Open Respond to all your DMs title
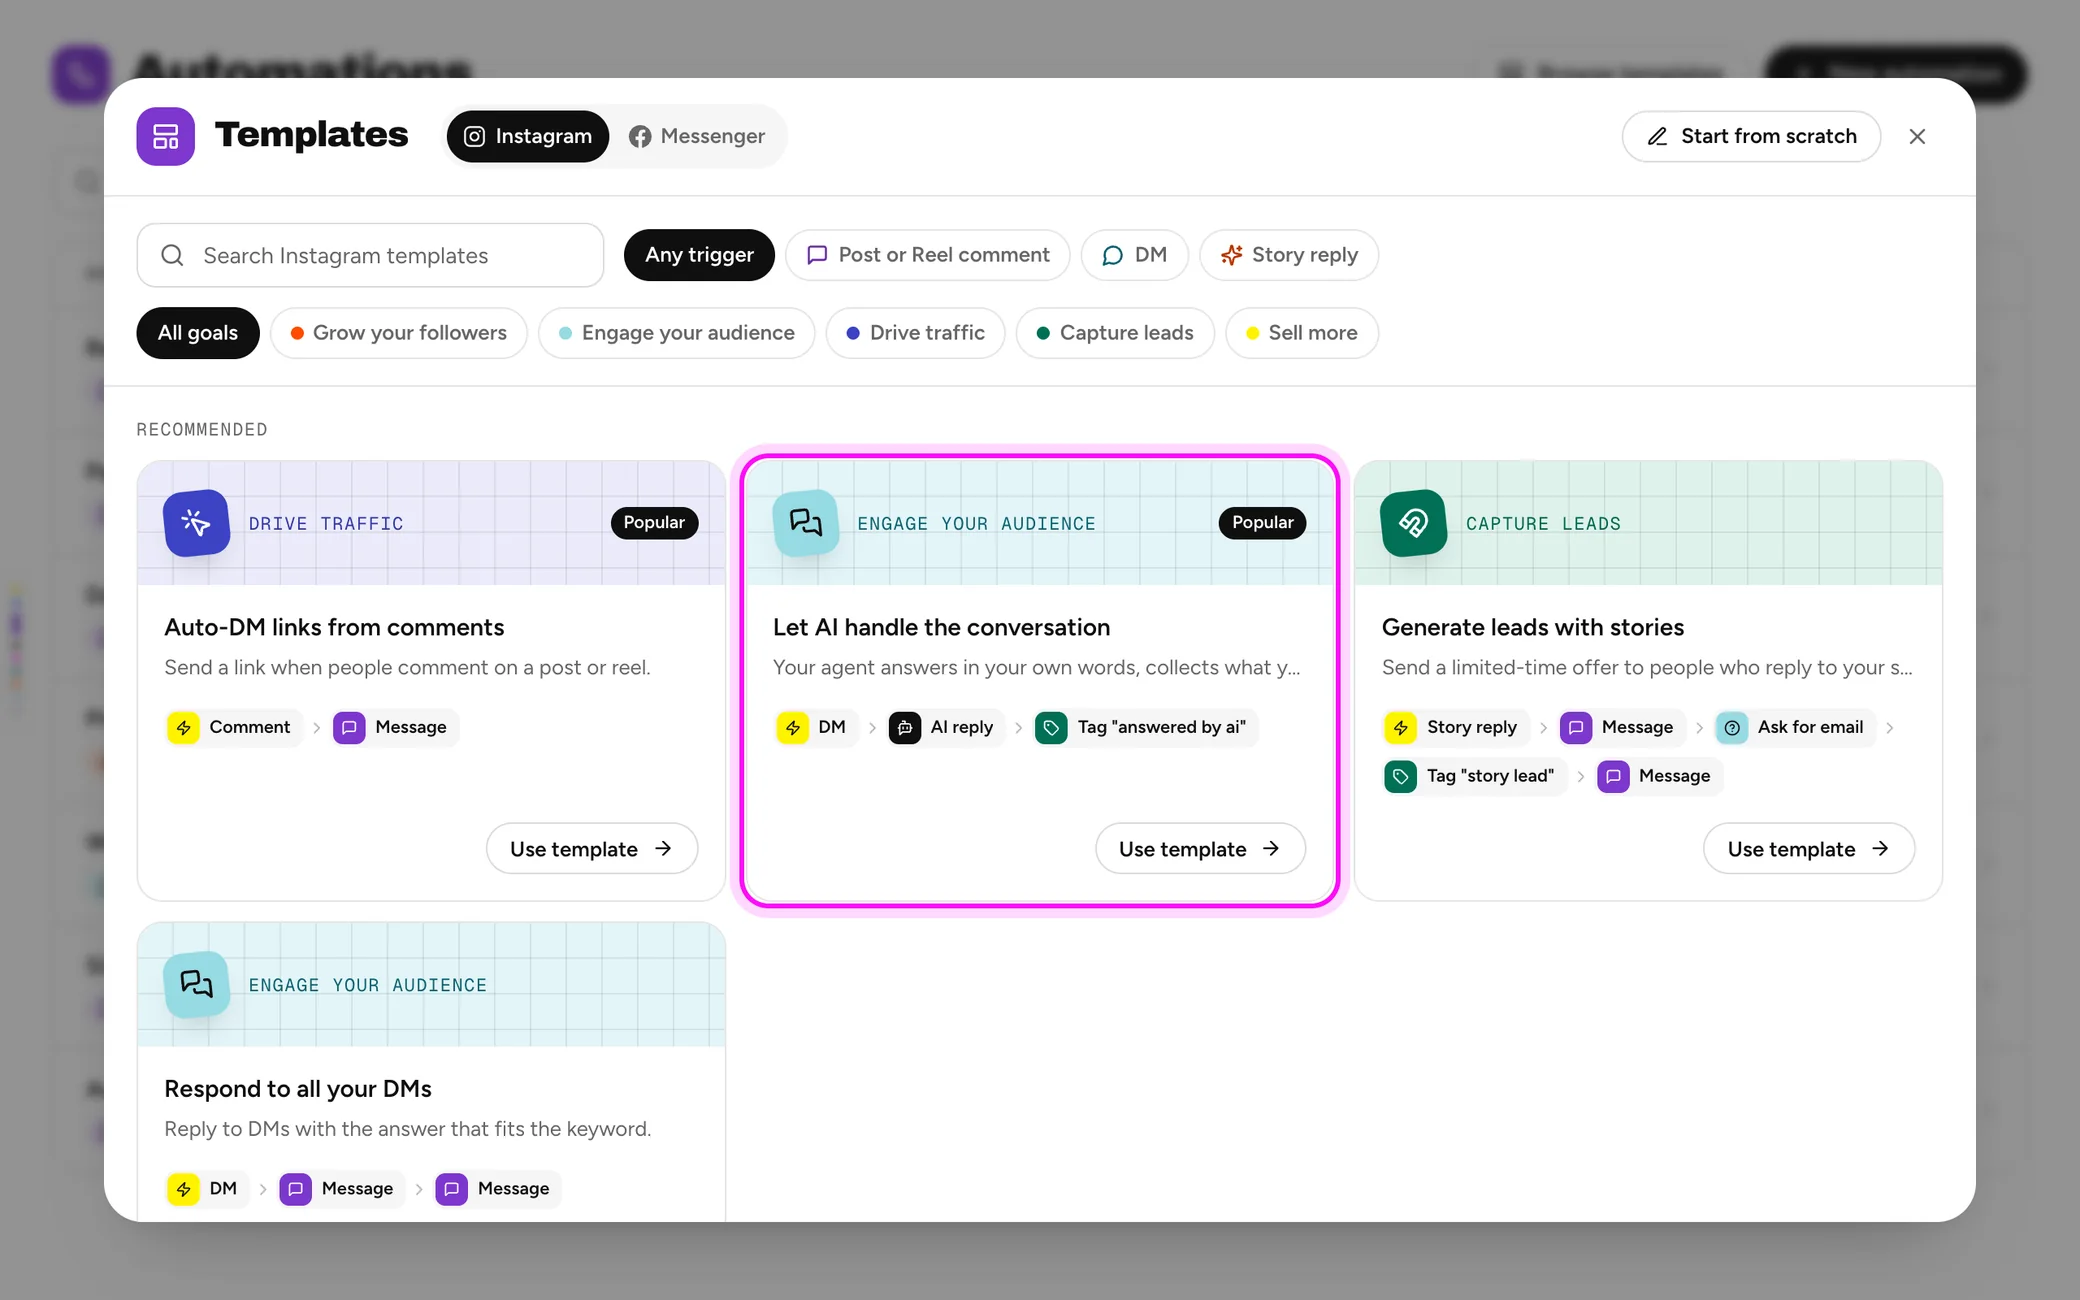The image size is (2080, 1300). (298, 1088)
